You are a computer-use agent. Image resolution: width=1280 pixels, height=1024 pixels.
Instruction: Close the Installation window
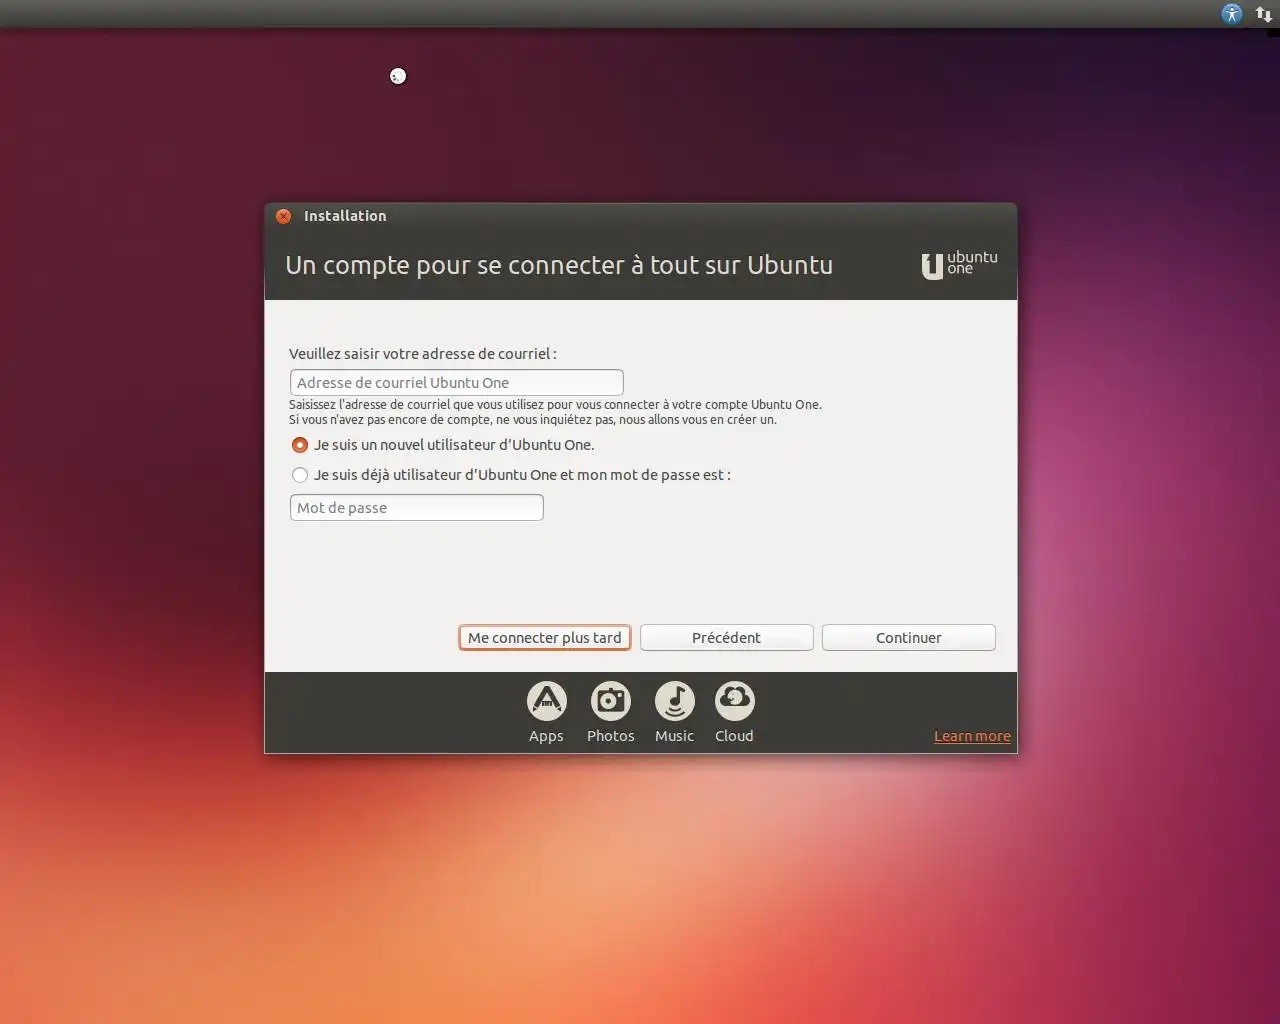284,216
